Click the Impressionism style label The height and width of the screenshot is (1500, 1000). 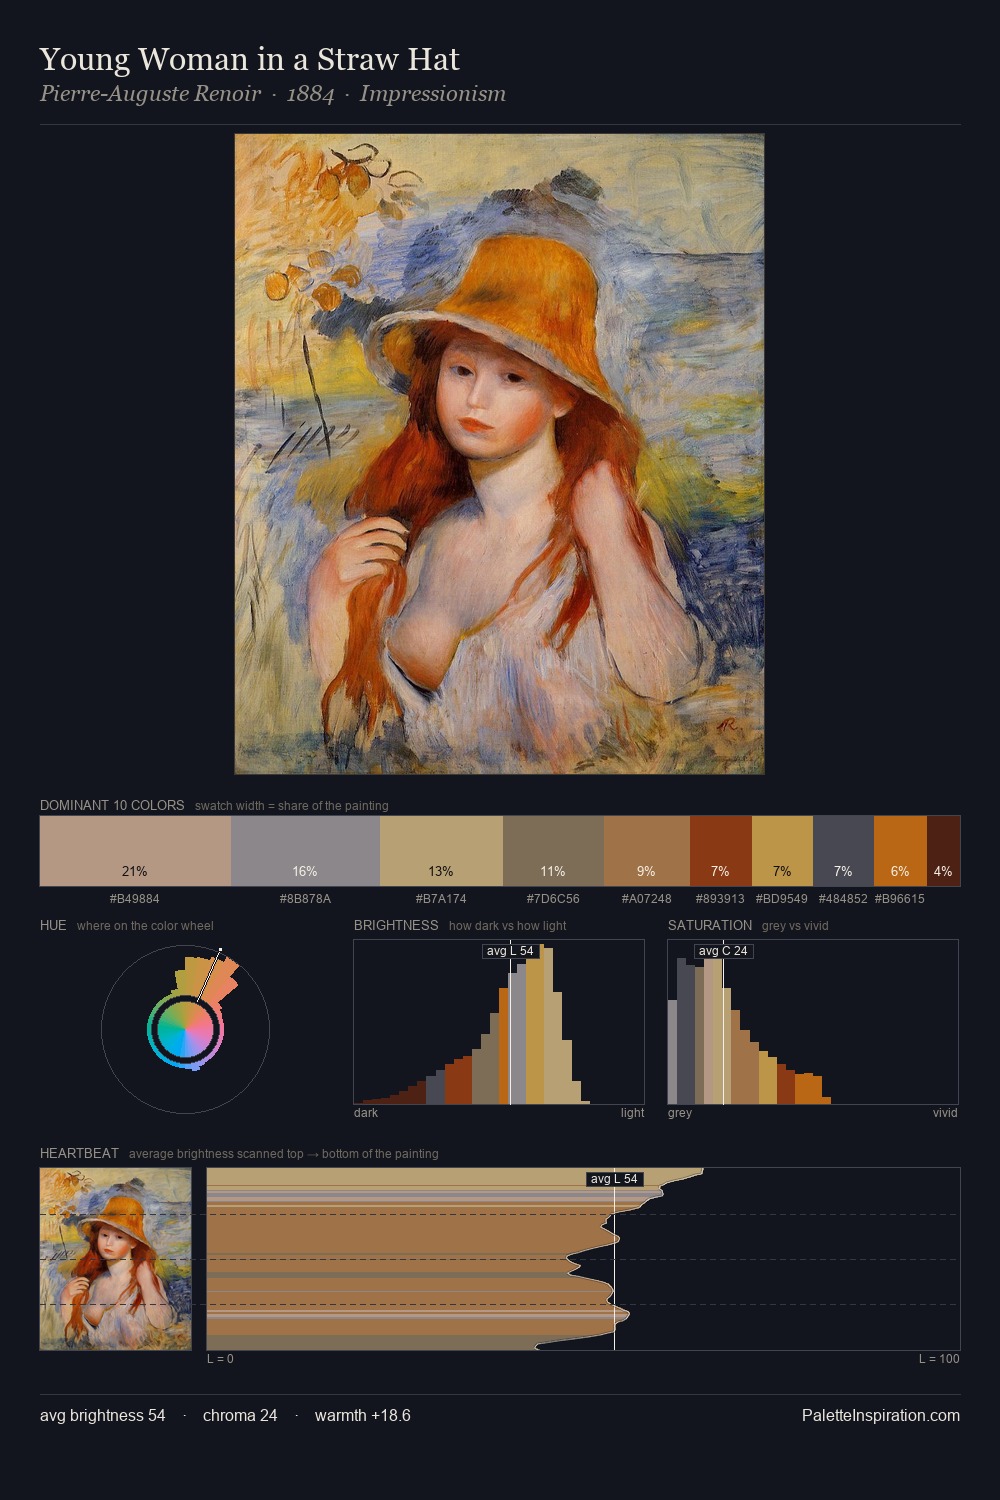(x=433, y=94)
